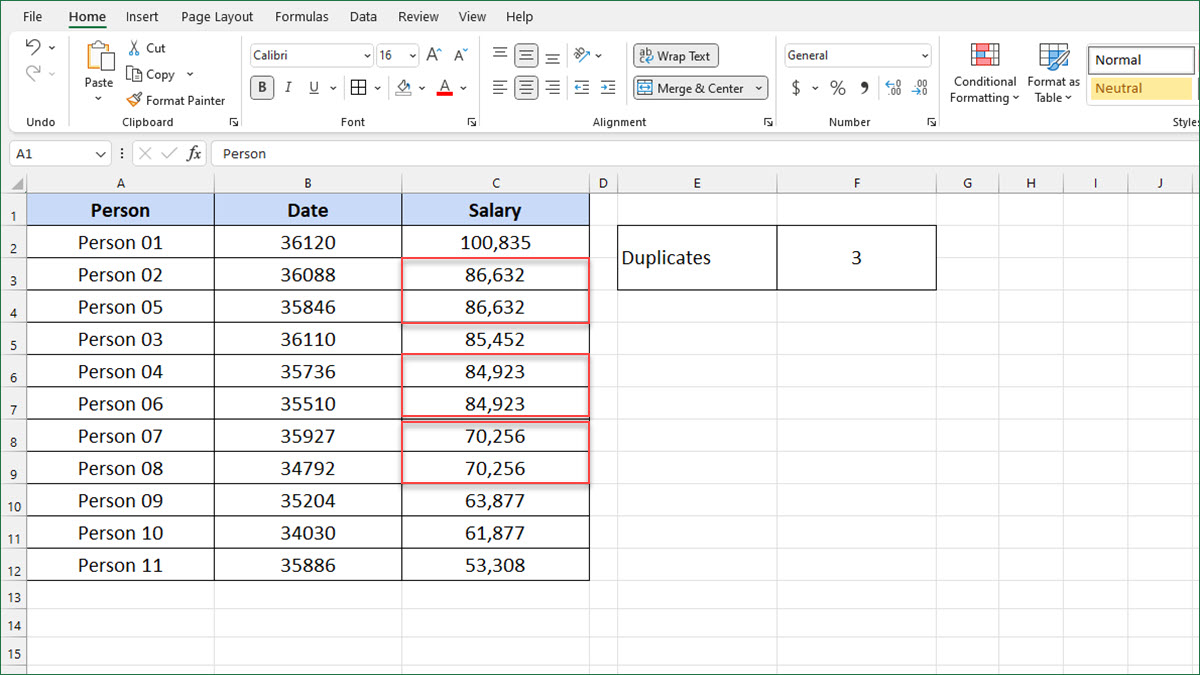Viewport: 1200px width, 675px height.
Task: Open Conditional Formatting options
Action: point(984,75)
